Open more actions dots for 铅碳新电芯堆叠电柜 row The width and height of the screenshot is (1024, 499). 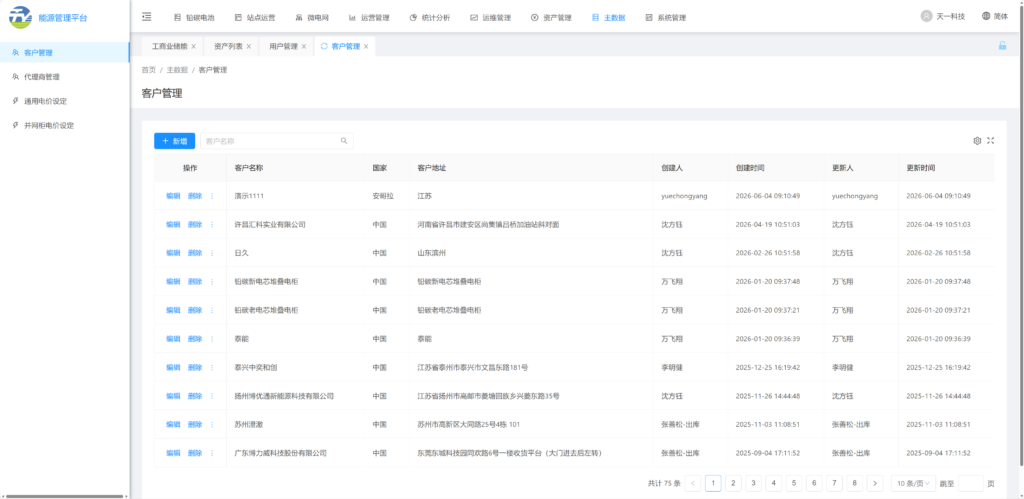pyautogui.click(x=212, y=282)
